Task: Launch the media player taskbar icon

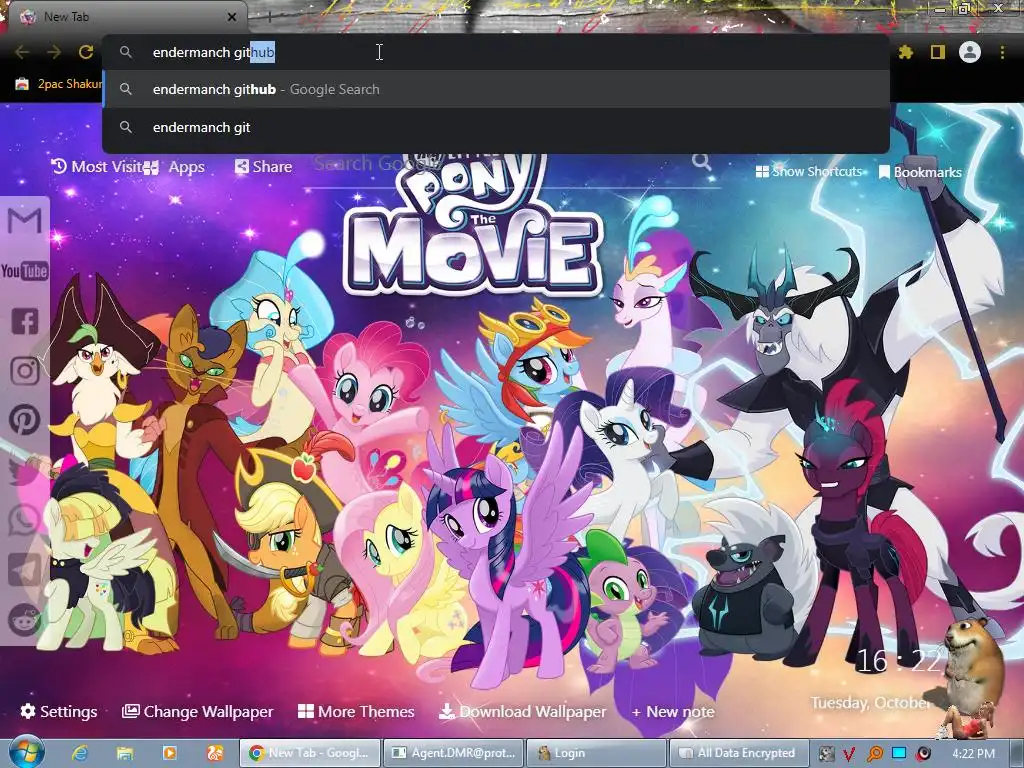Action: (x=170, y=753)
